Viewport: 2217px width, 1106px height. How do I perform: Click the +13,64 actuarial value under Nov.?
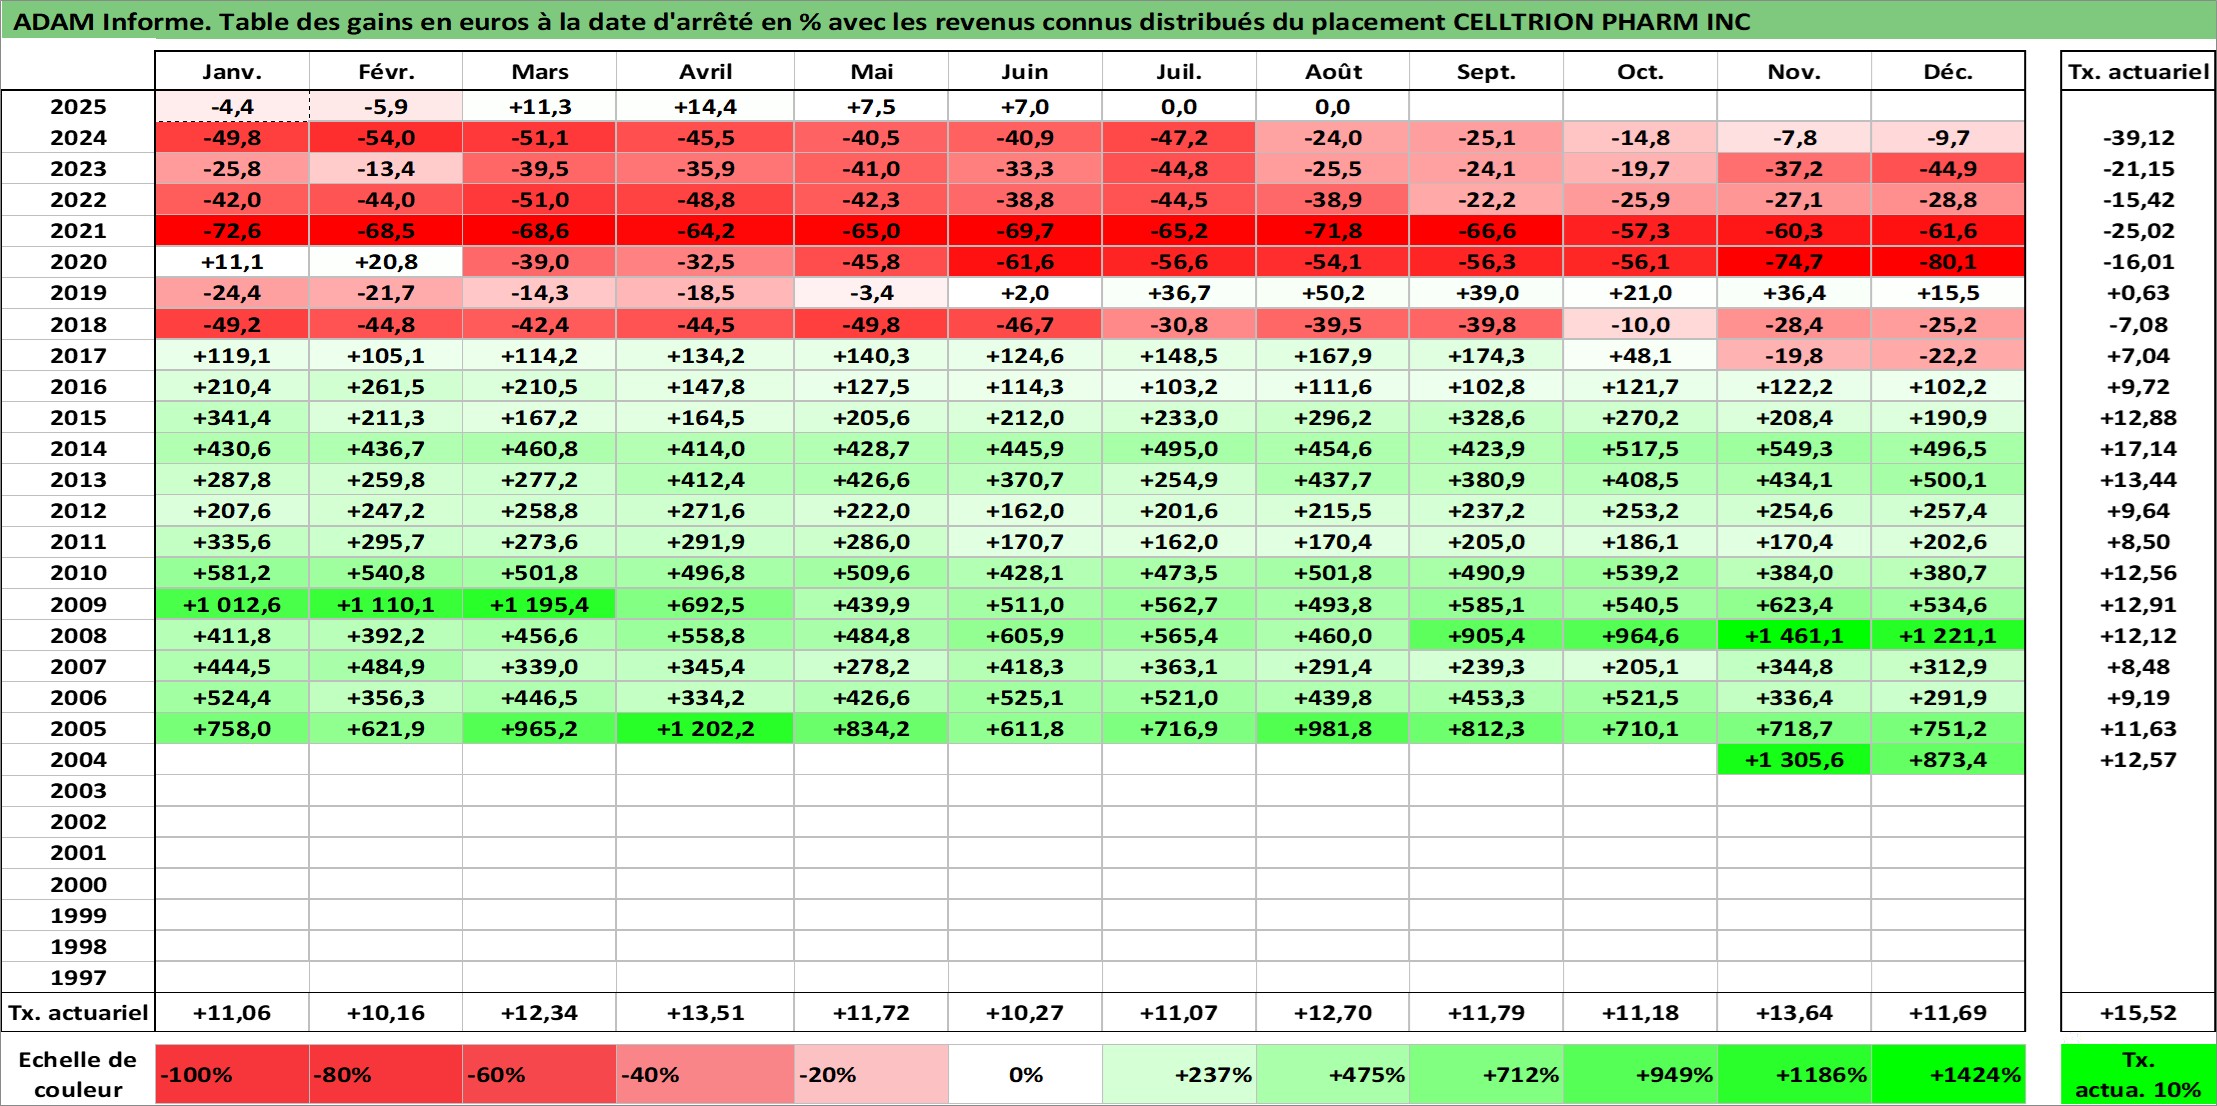pyautogui.click(x=1794, y=1013)
